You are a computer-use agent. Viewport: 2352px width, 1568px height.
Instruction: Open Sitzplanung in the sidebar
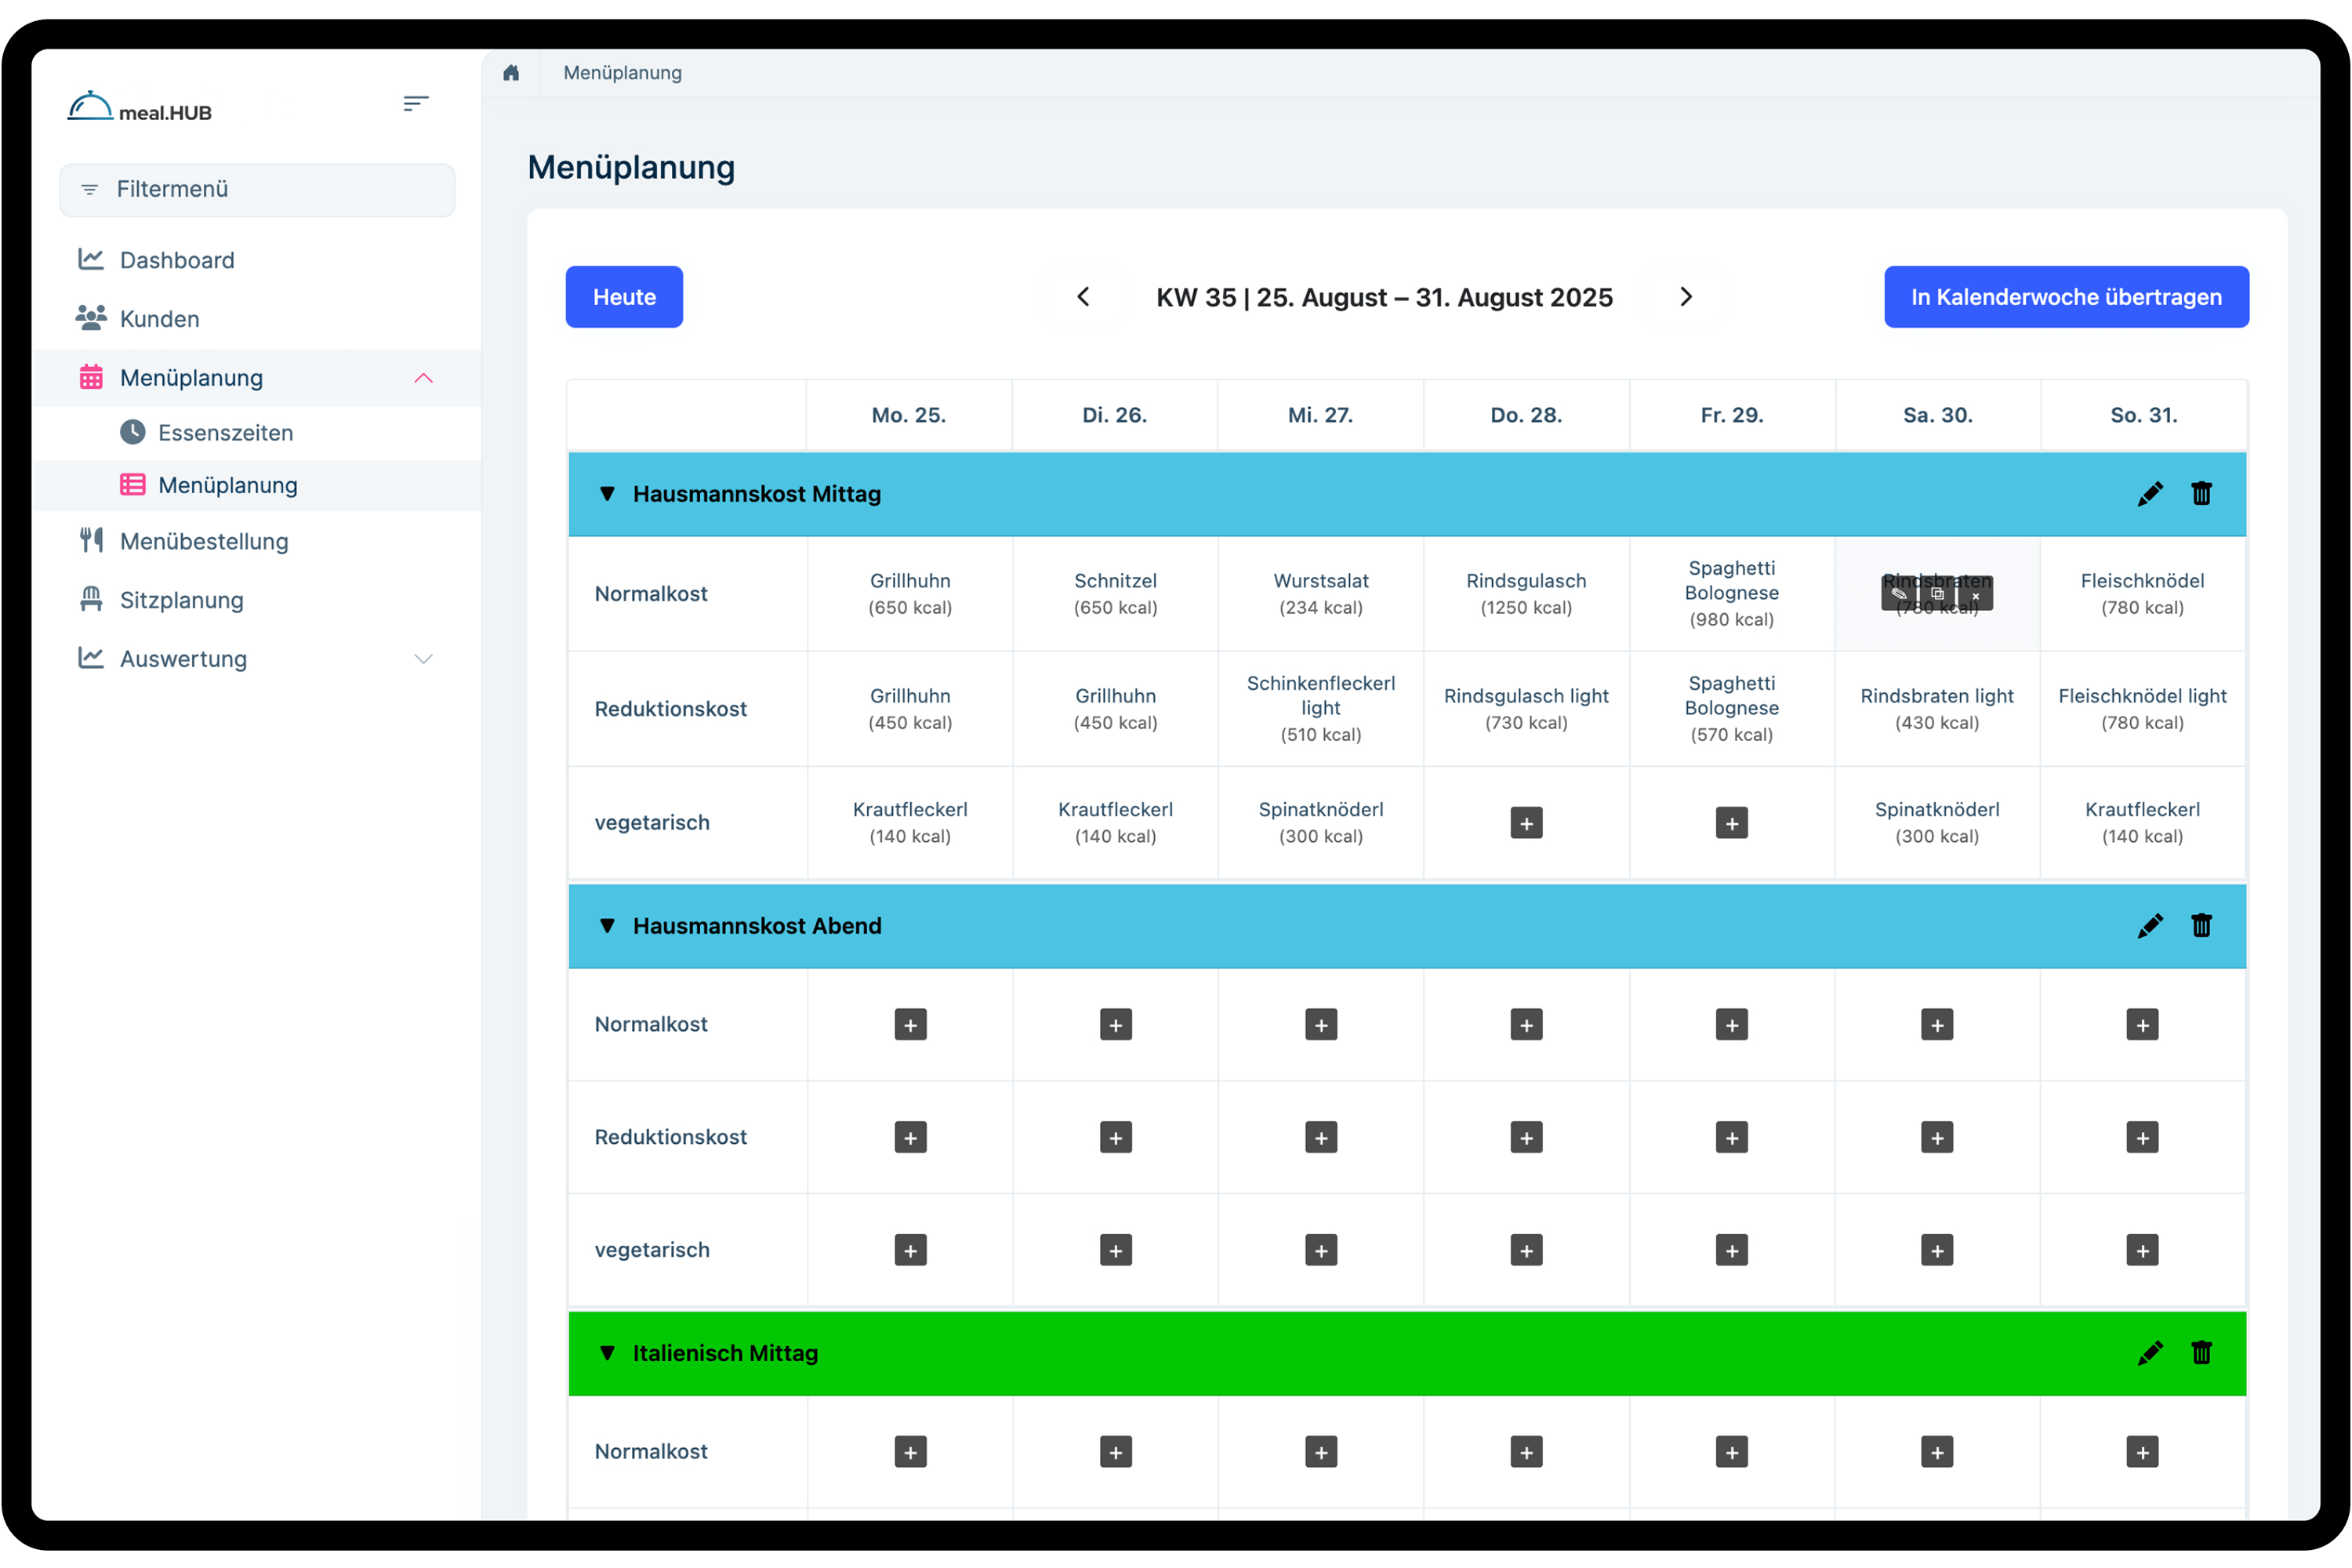tap(181, 600)
